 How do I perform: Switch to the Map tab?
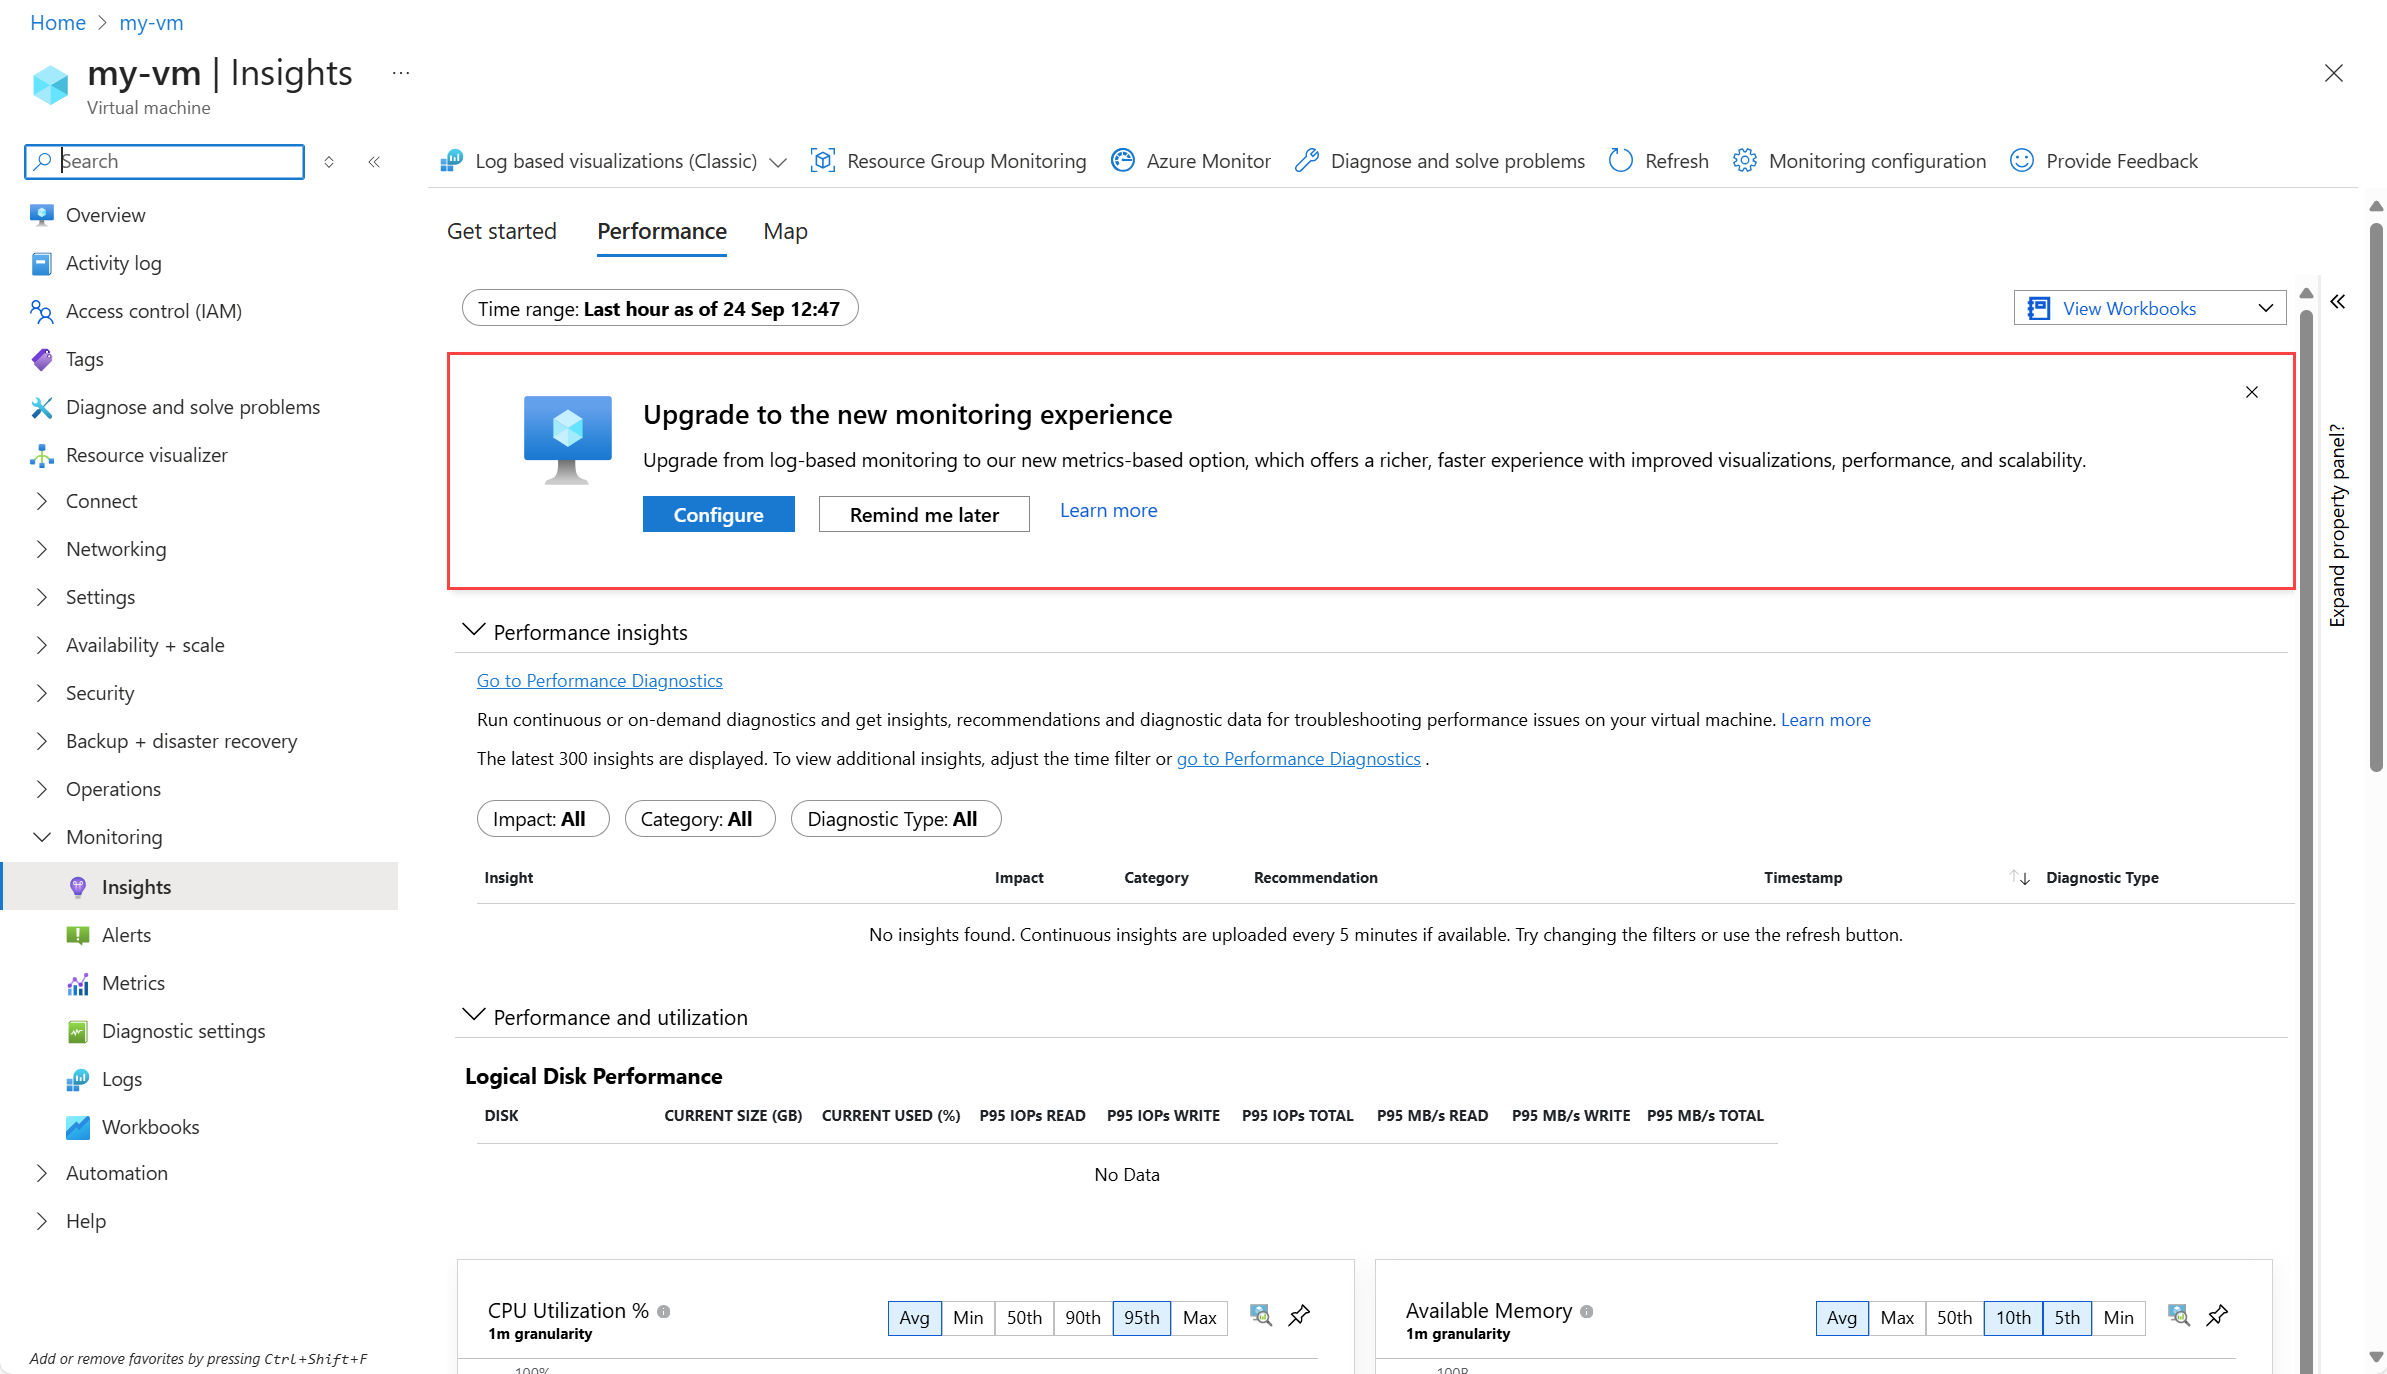(785, 231)
